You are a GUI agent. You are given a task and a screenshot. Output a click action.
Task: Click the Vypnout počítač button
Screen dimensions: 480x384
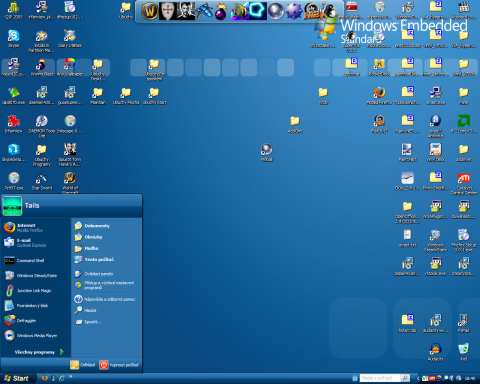click(x=119, y=365)
